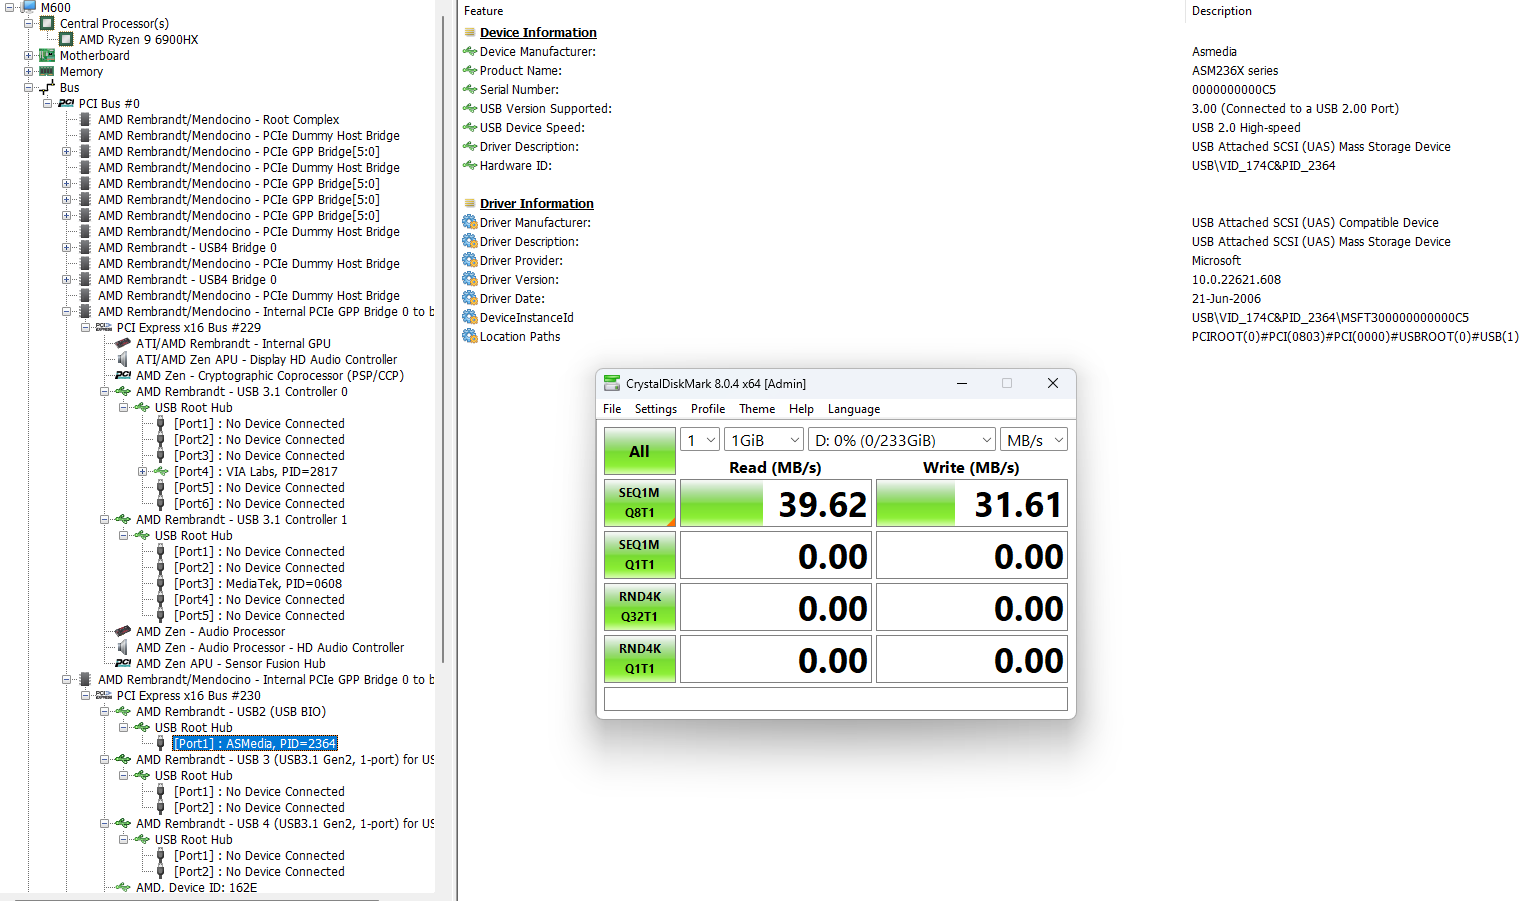Screen dimensions: 1537x901
Task: Open the Help menu in CrystalDiskMark
Action: tap(801, 409)
